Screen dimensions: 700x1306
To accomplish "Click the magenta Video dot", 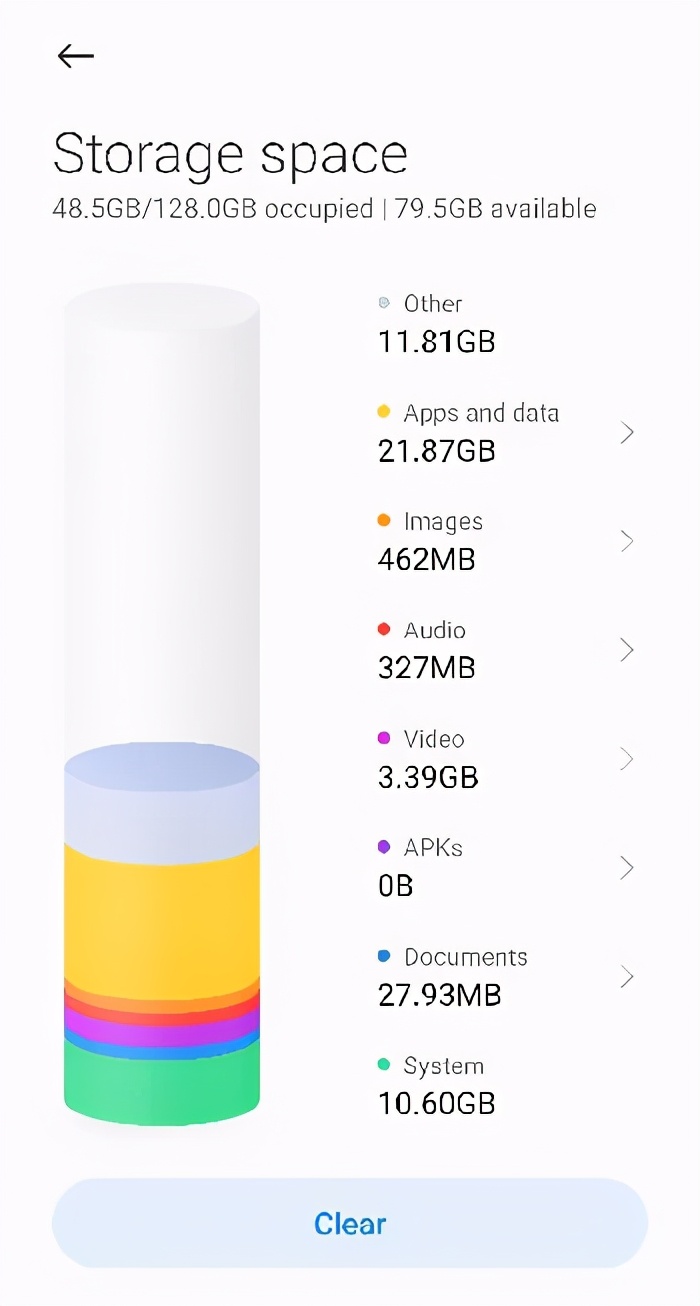I will (384, 739).
